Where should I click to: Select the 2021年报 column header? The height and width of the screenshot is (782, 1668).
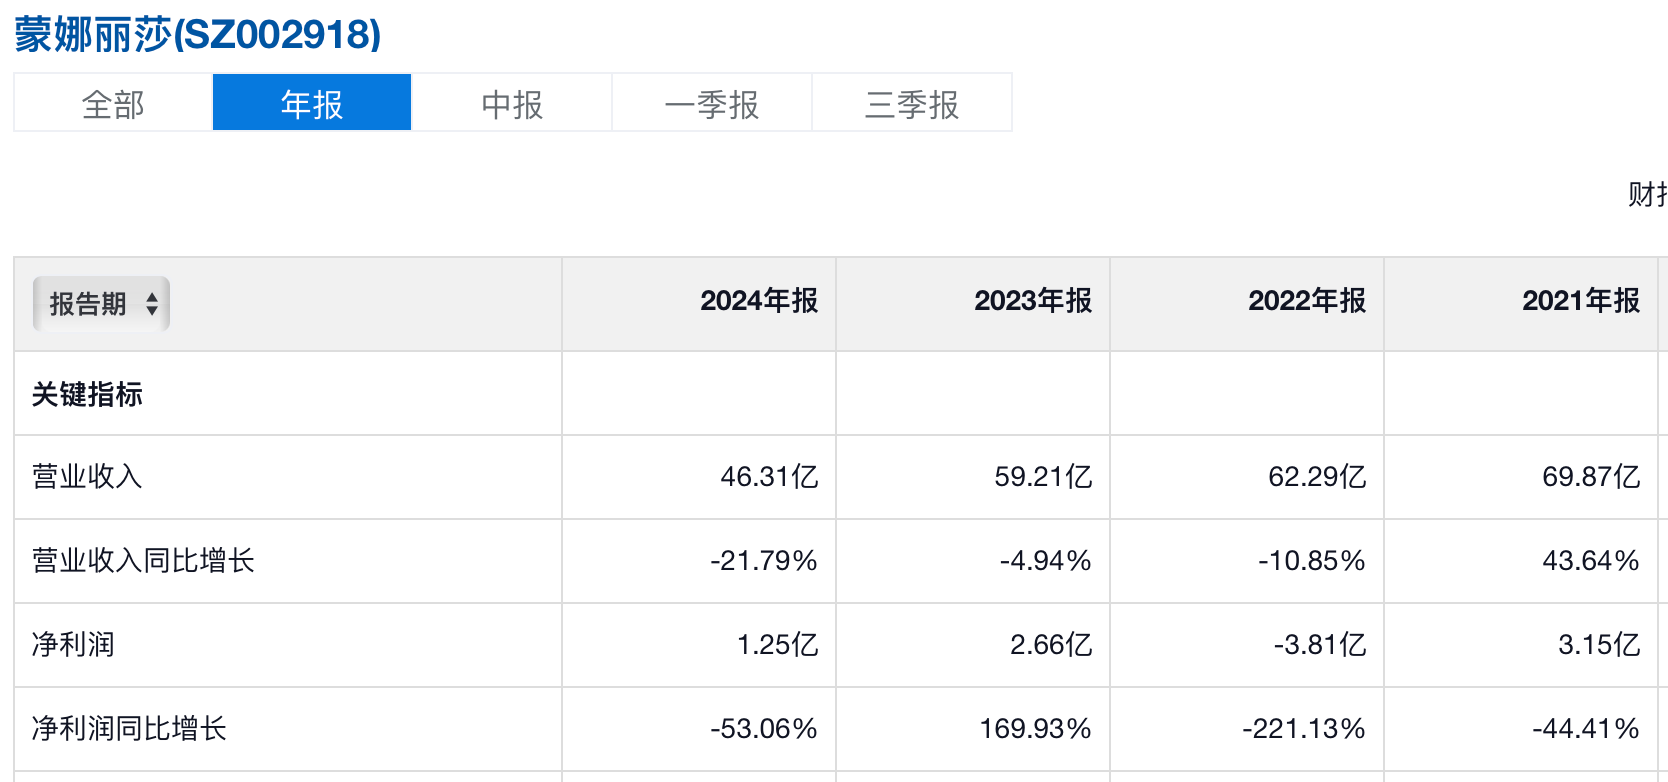1580,301
